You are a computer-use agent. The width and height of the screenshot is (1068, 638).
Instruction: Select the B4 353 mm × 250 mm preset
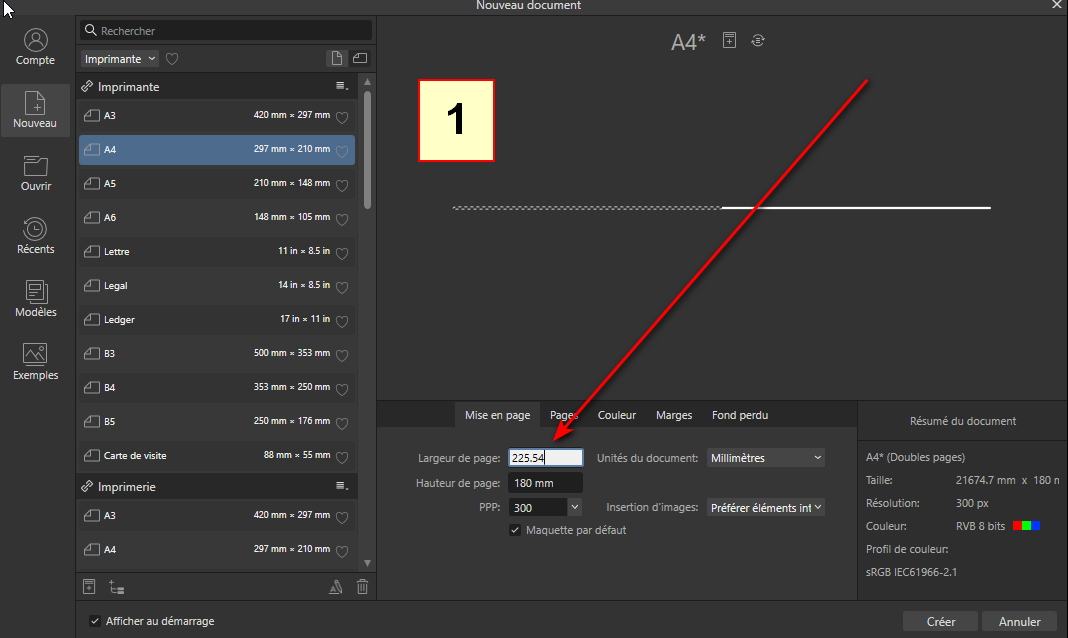(x=217, y=387)
